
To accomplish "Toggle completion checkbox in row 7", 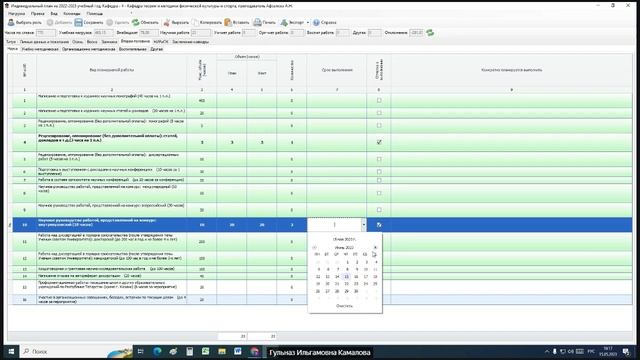I will click(x=379, y=180).
